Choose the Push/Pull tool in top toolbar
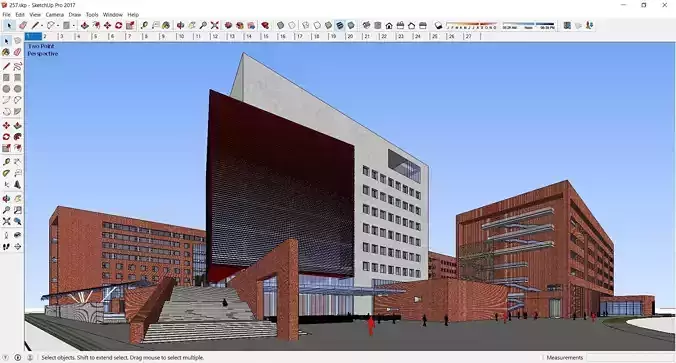This screenshot has height=363, width=676. point(84,26)
